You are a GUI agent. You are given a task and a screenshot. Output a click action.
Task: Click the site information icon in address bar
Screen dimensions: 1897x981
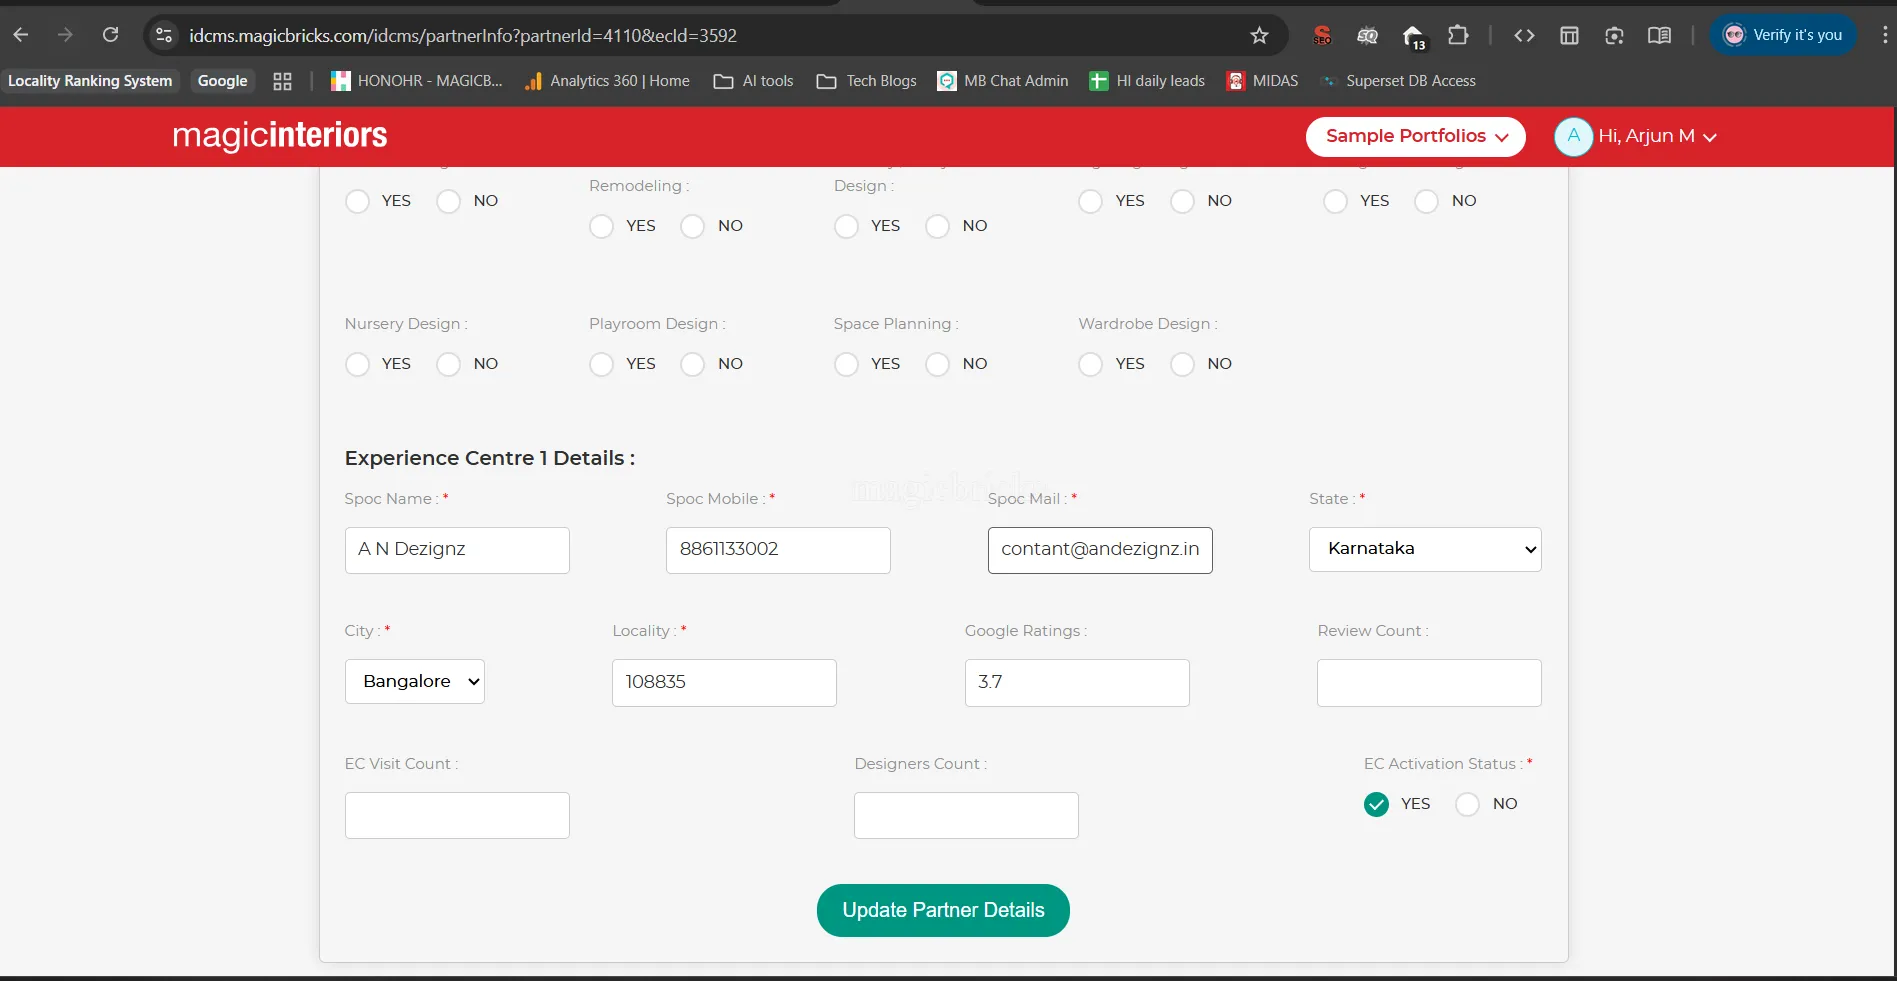[164, 36]
